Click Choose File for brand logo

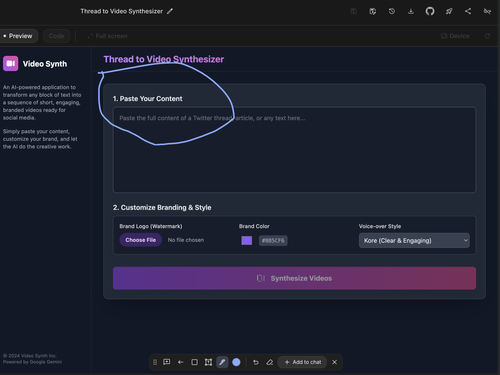(141, 240)
